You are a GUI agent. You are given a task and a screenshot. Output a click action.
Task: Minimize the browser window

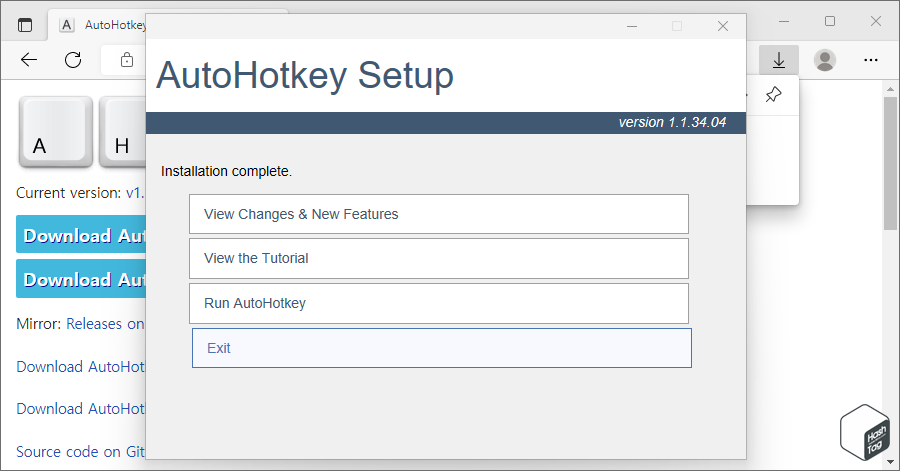784,21
